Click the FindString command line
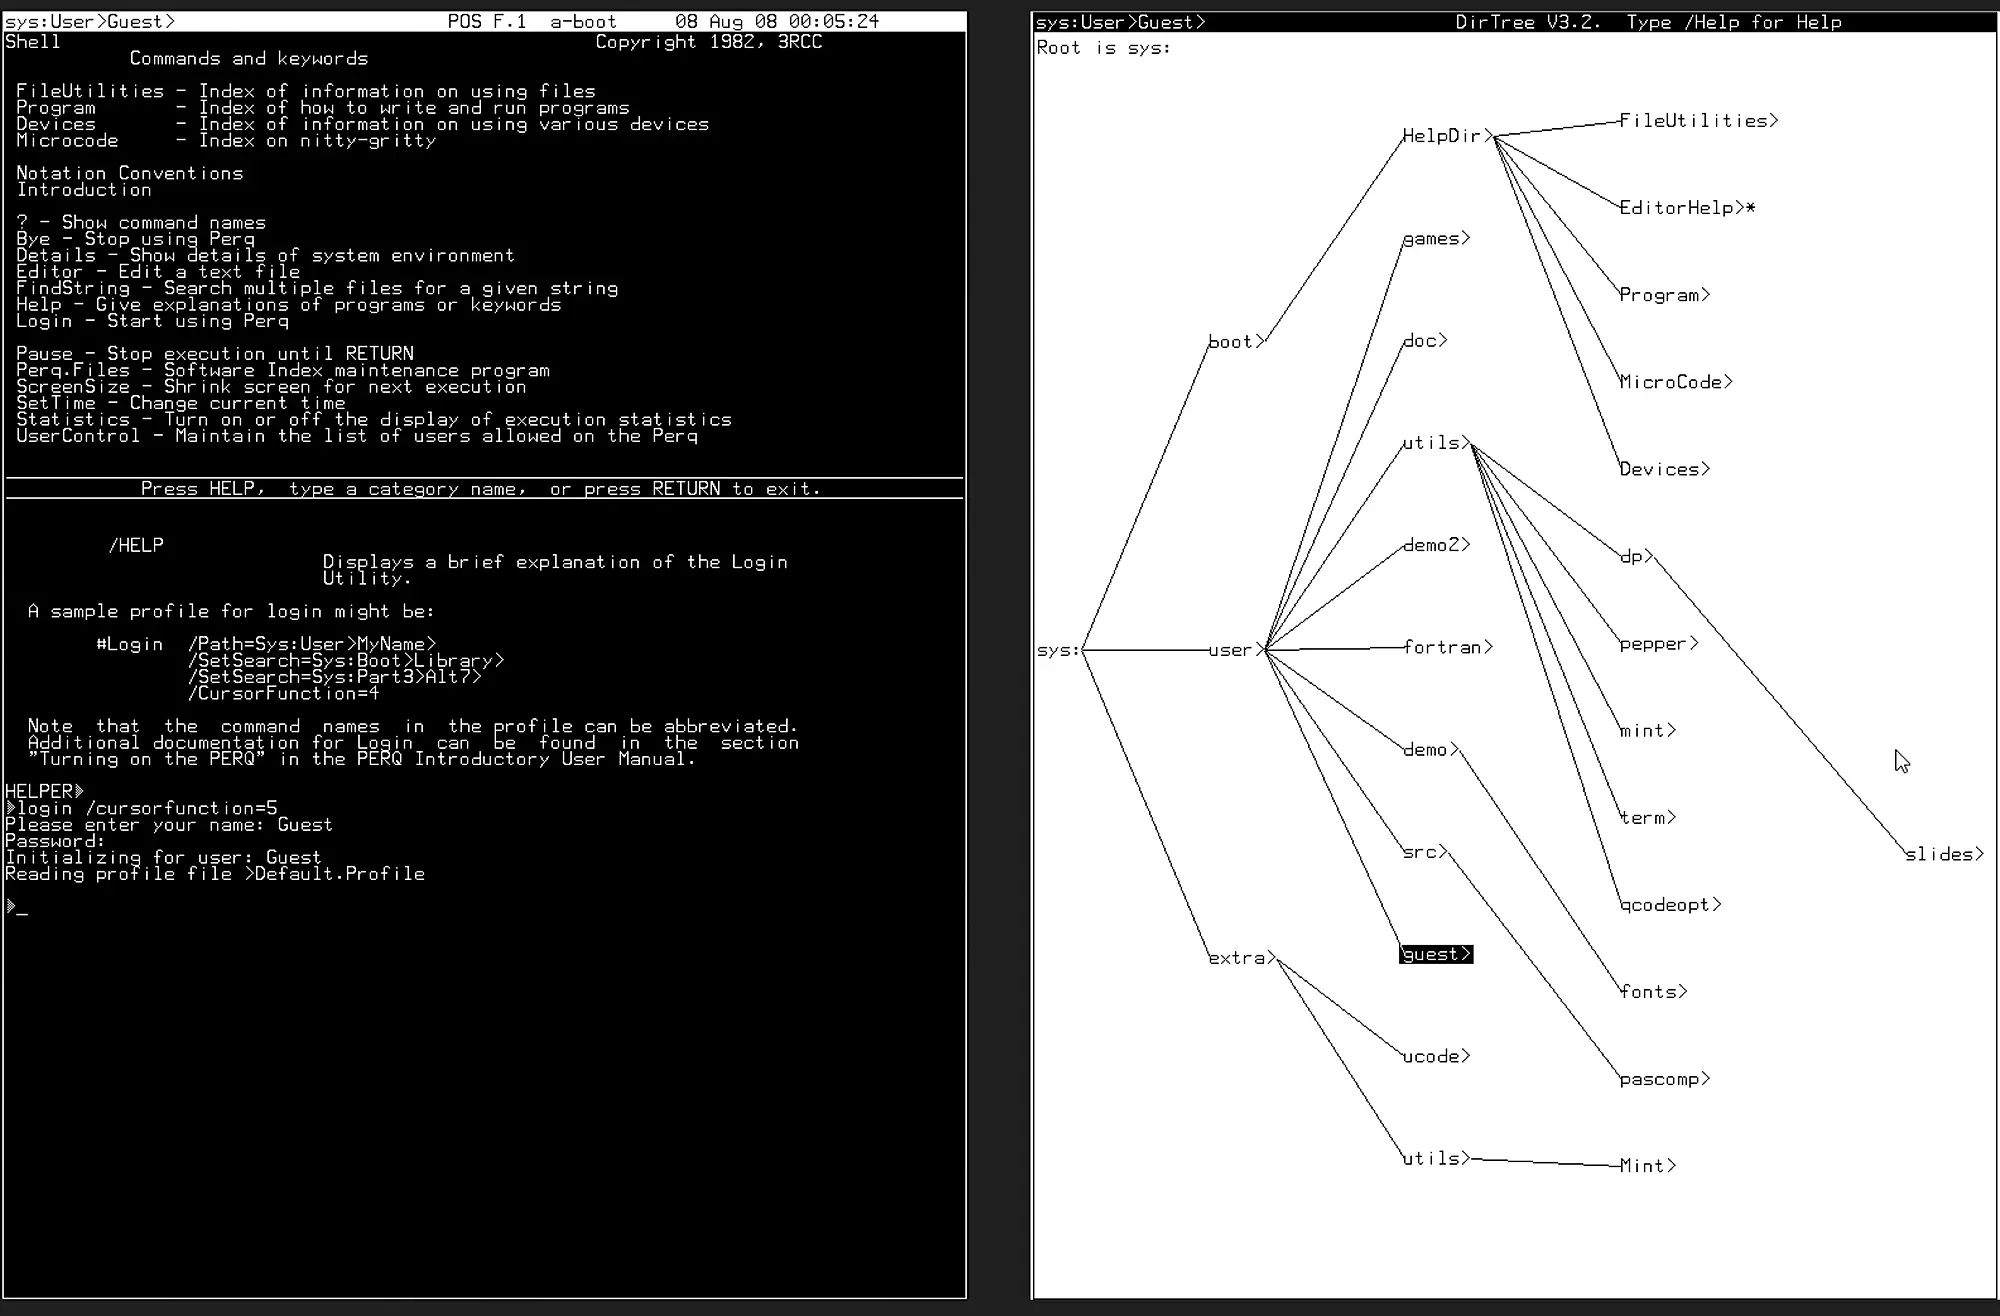The width and height of the screenshot is (2000, 1316). (317, 288)
